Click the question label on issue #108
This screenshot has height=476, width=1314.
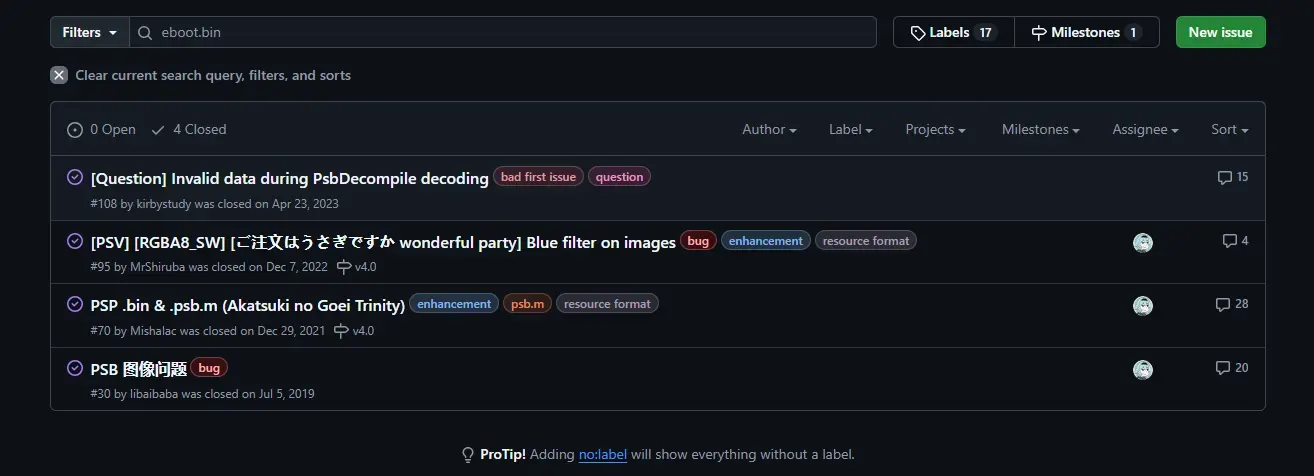(x=619, y=177)
